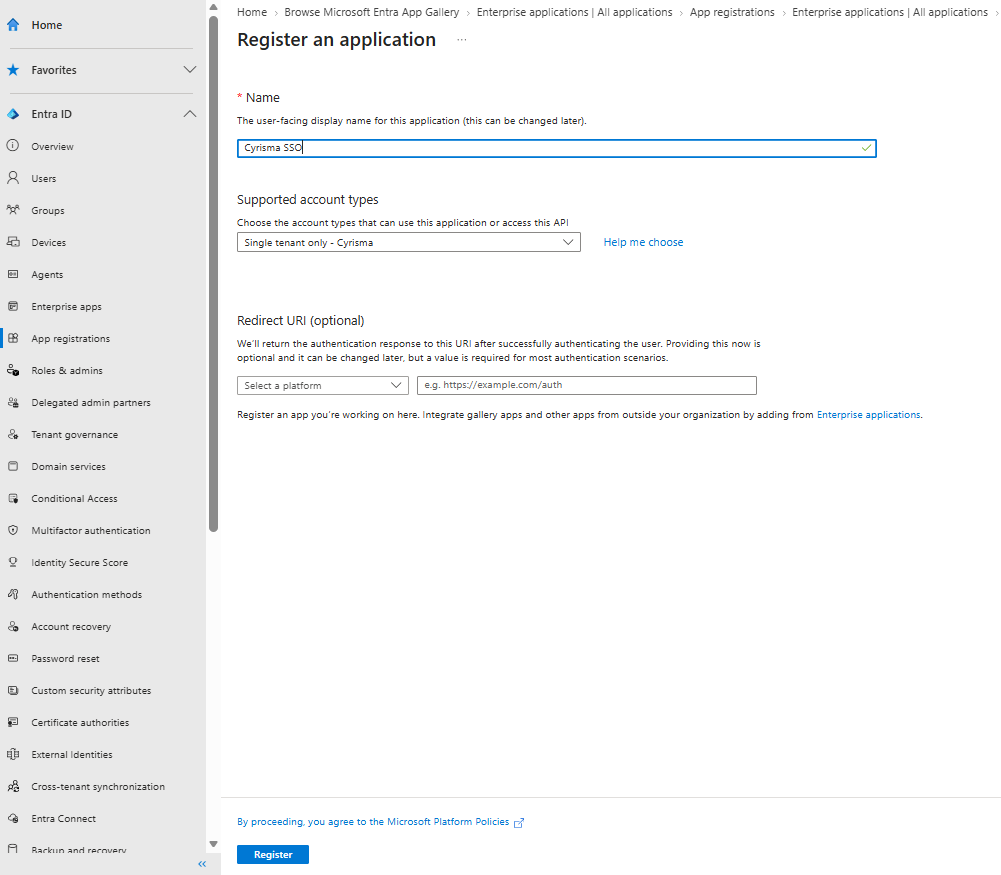This screenshot has height=875, width=1001.
Task: Click Browse Microsoft Entra App Gallery breadcrumb
Action: coord(372,12)
